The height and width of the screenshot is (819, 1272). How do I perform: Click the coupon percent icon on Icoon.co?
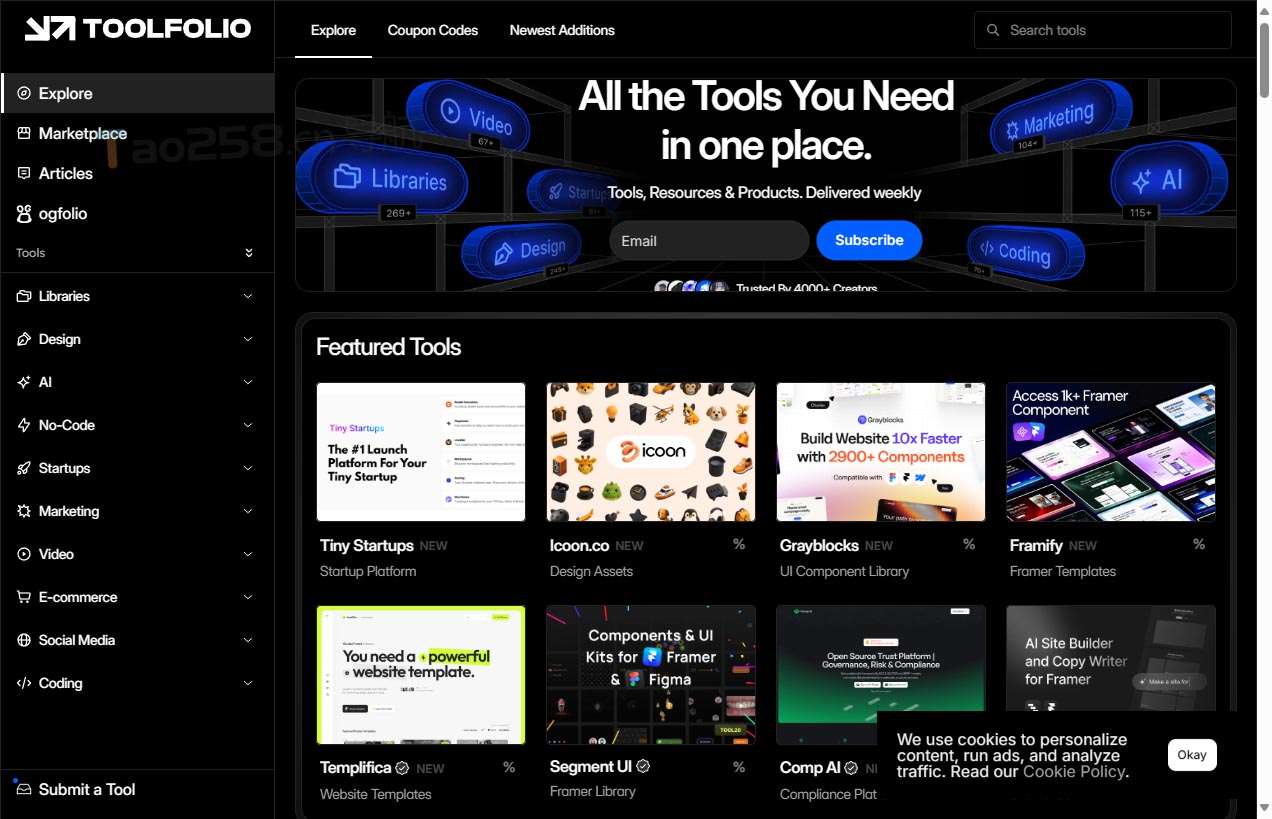pos(739,544)
